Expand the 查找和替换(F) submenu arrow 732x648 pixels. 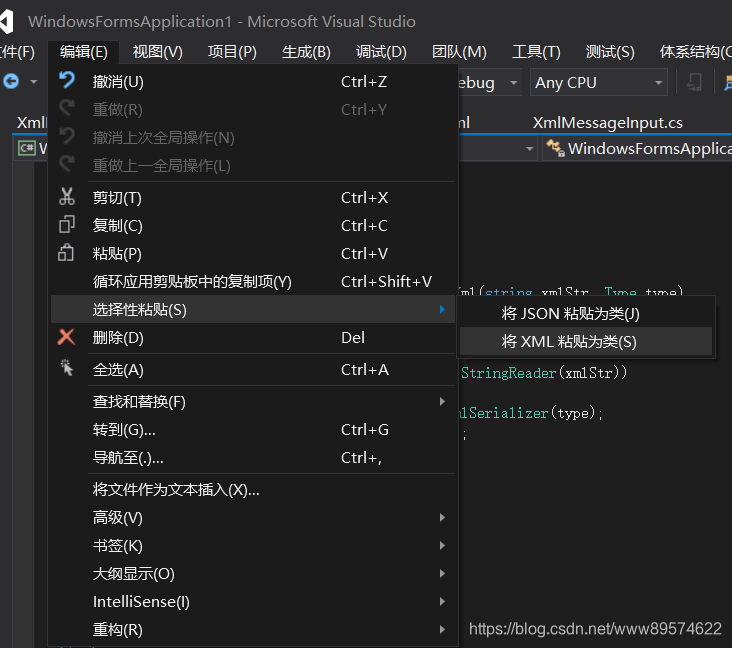point(442,401)
